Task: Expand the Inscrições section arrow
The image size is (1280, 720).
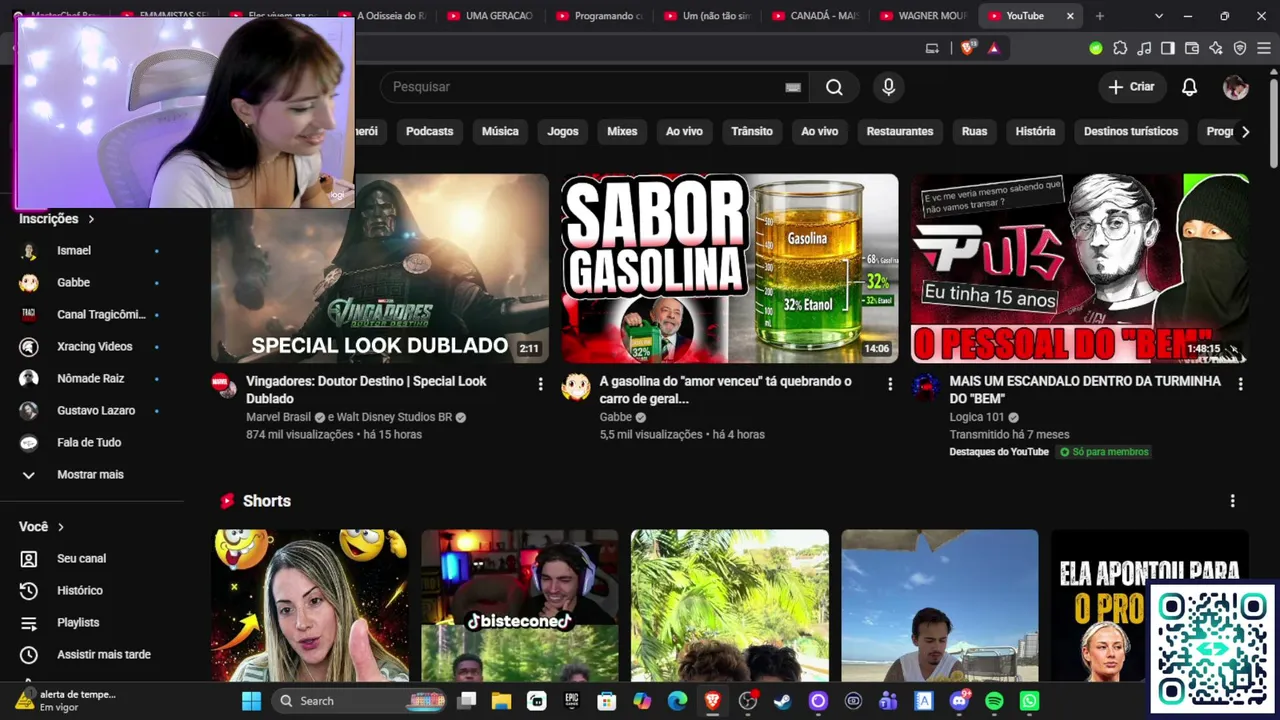Action: 91,219
